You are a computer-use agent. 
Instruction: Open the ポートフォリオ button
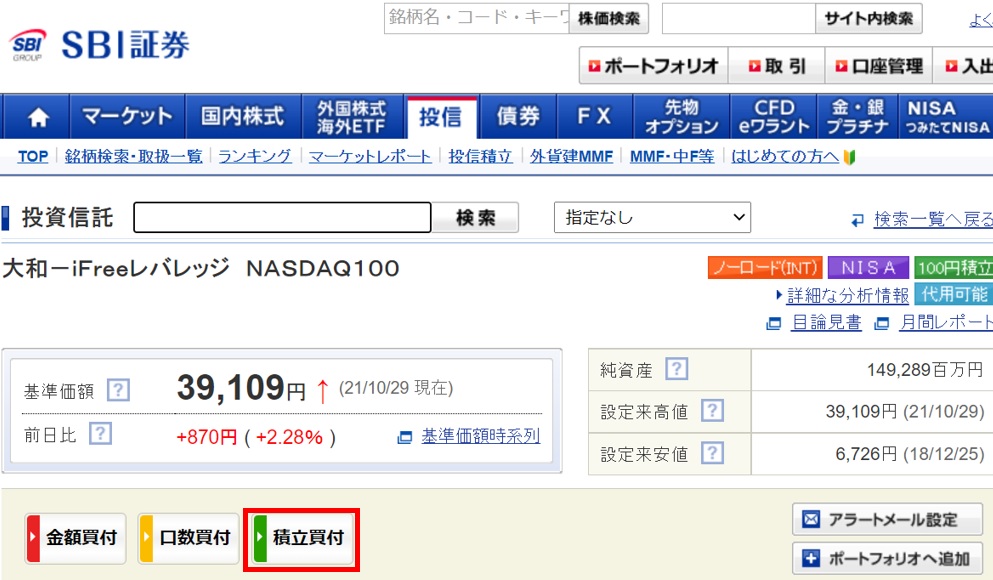point(654,65)
